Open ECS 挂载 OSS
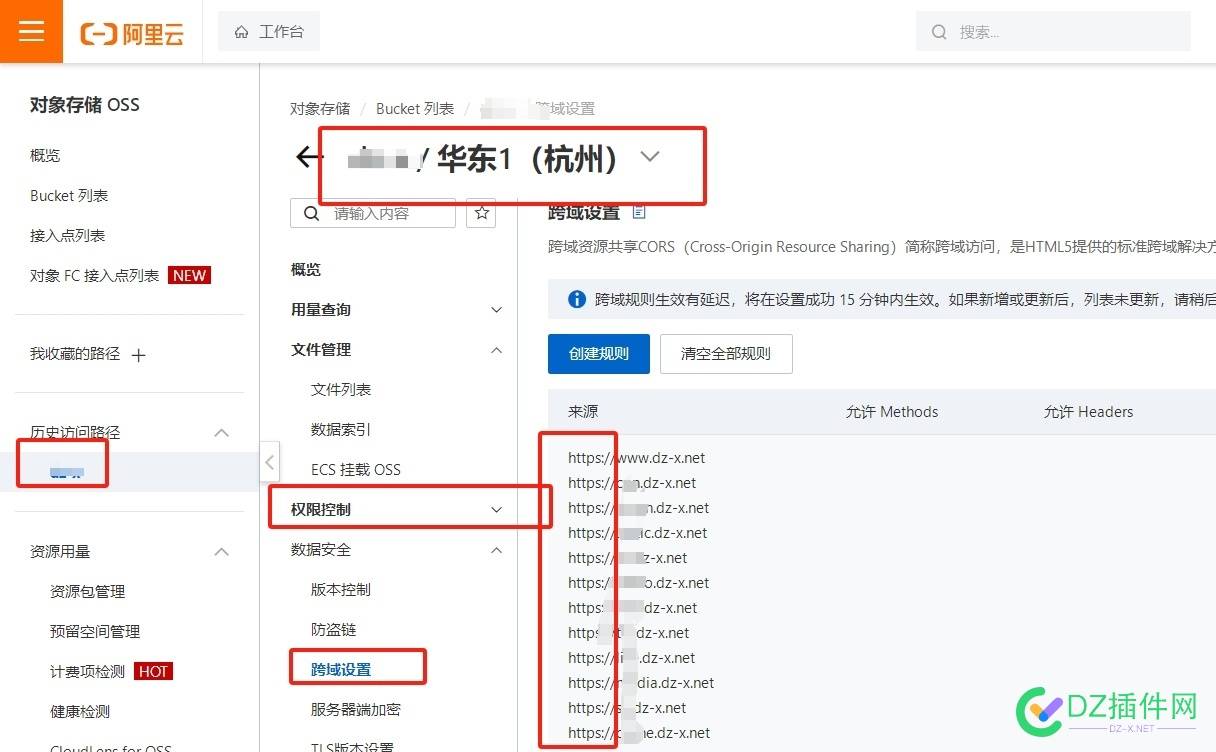Viewport: 1216px width, 752px height. click(356, 469)
